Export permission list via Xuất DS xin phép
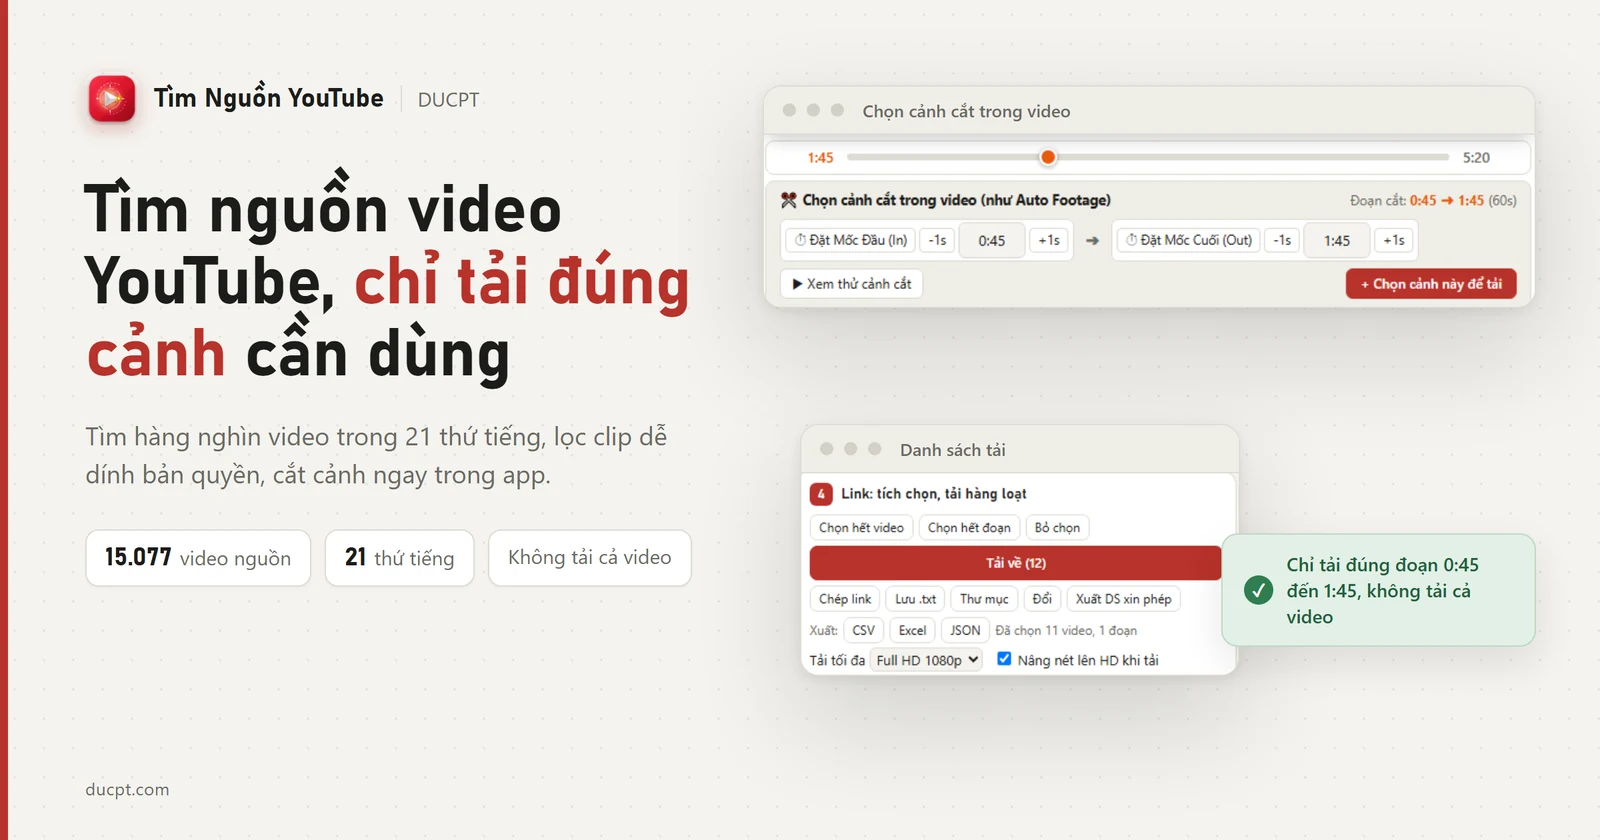1600x840 pixels. point(1123,599)
